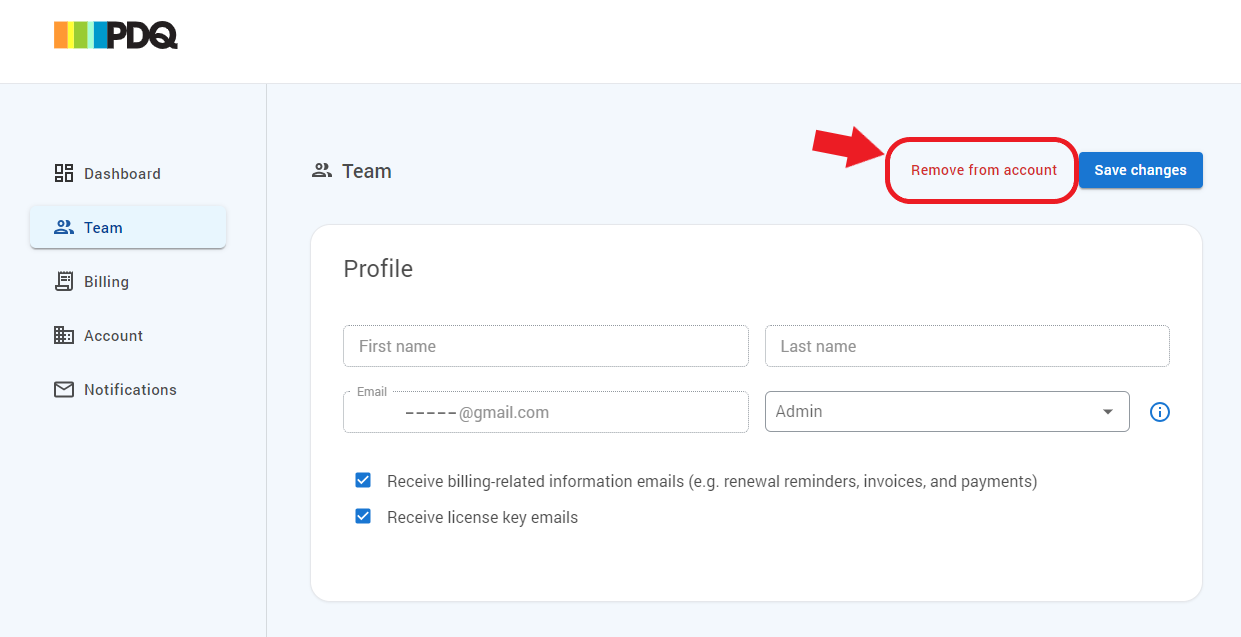Go to the Dashboard menu item
The image size is (1241, 637).
(x=122, y=174)
